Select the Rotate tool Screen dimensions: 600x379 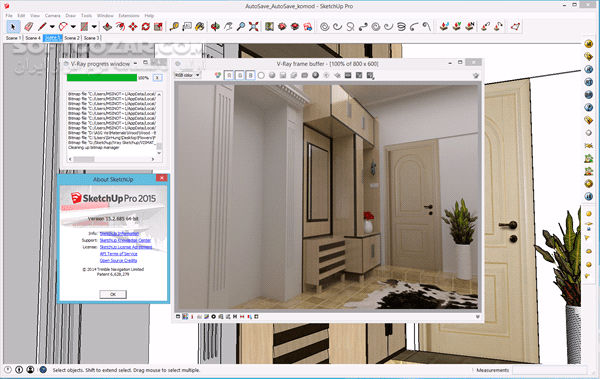pos(145,27)
